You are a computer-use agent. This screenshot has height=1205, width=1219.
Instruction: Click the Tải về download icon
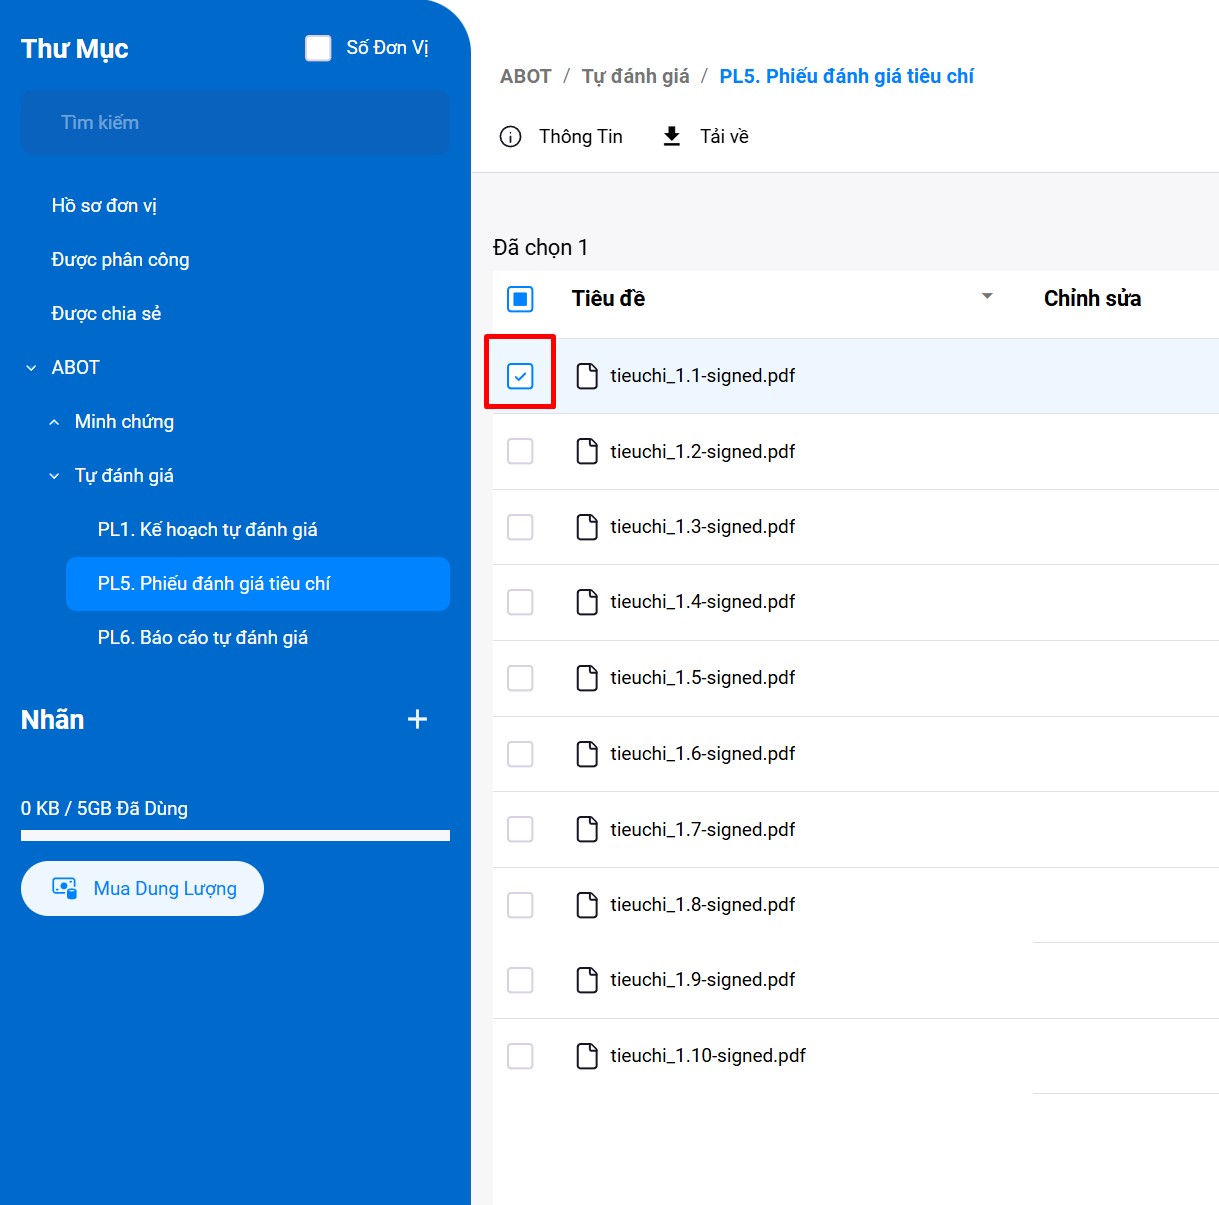tap(672, 136)
